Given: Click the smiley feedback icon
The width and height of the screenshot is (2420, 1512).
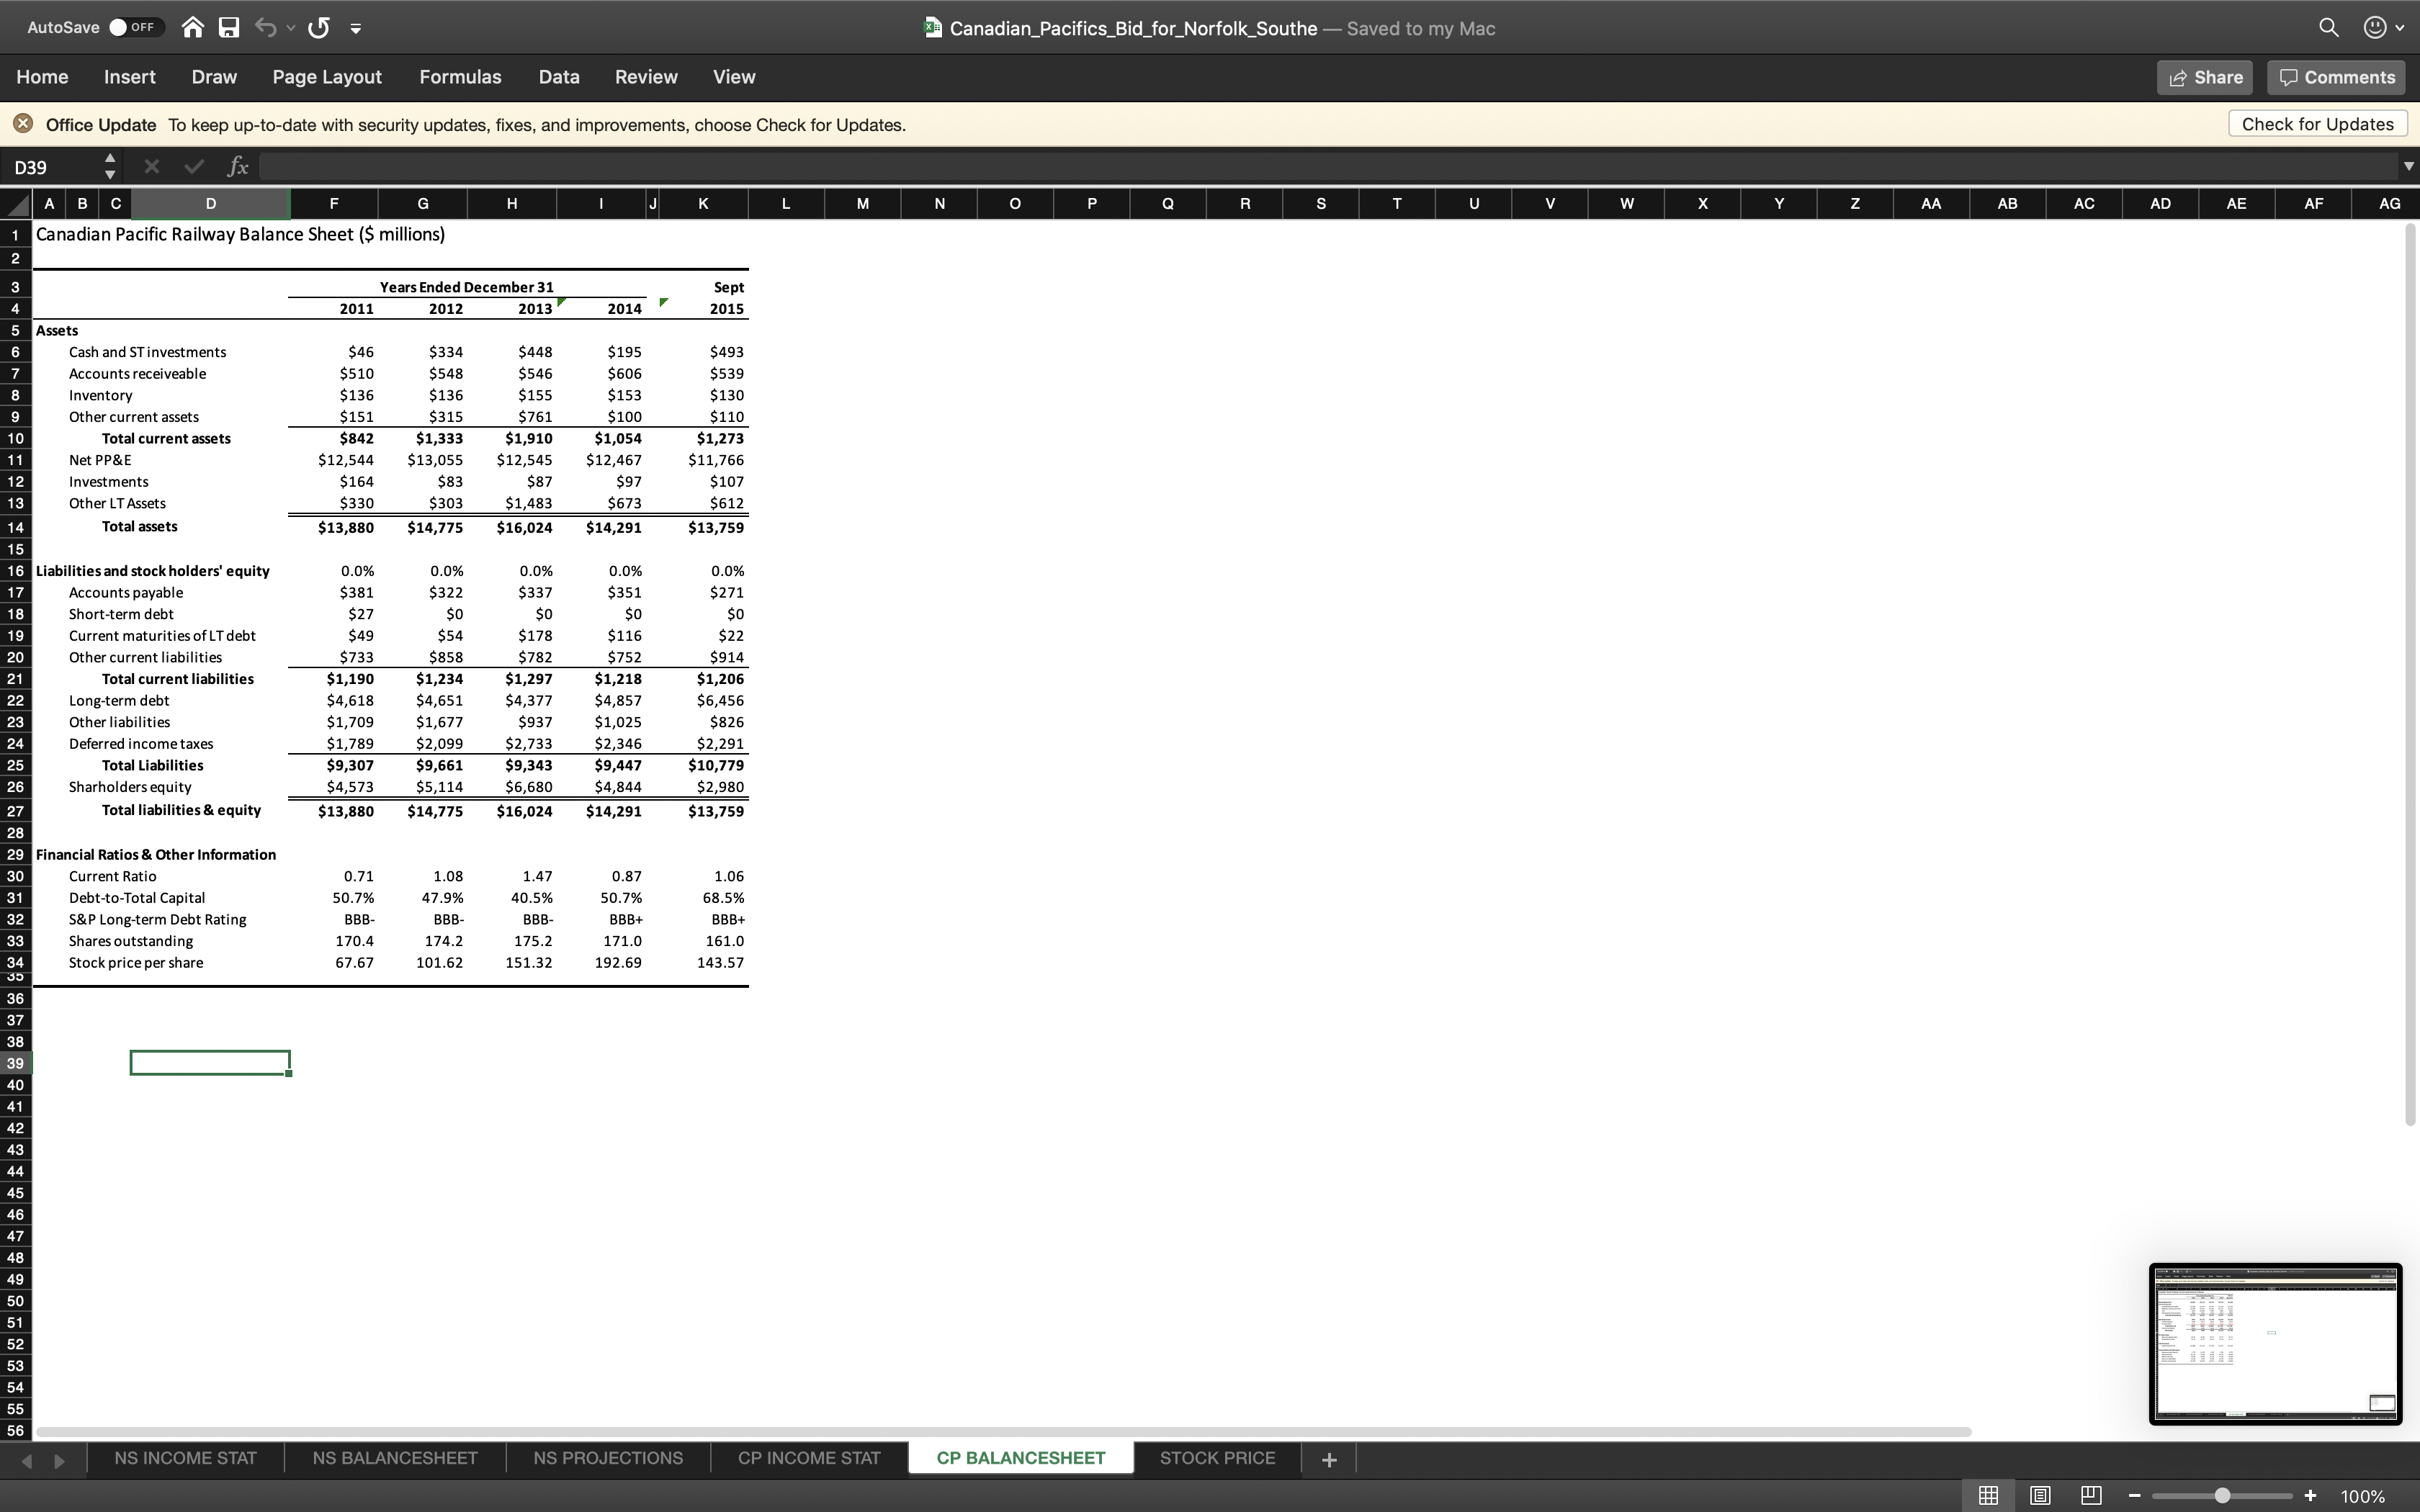Looking at the screenshot, I should [2375, 28].
